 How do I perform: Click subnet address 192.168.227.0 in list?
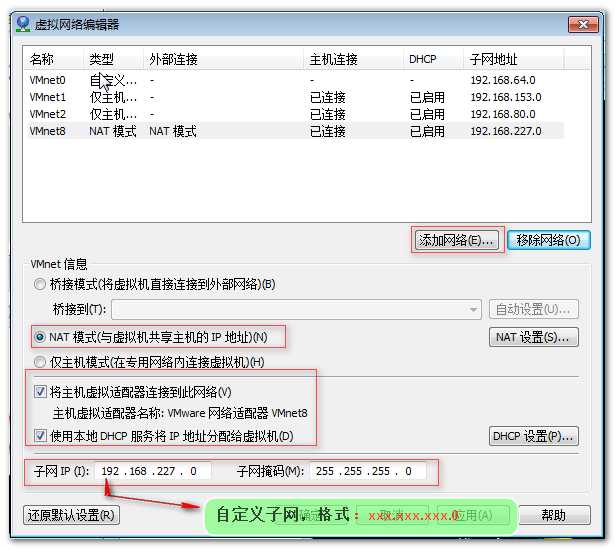click(x=506, y=131)
